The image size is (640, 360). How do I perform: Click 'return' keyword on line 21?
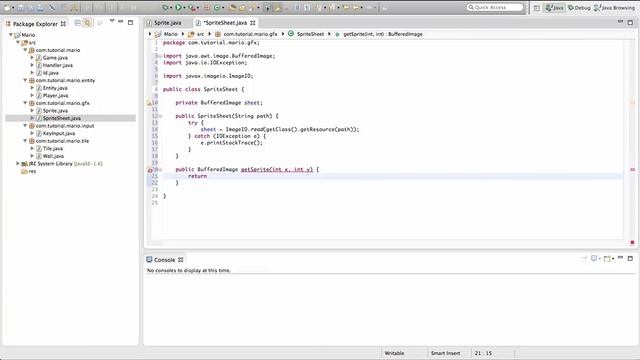[x=198, y=176]
